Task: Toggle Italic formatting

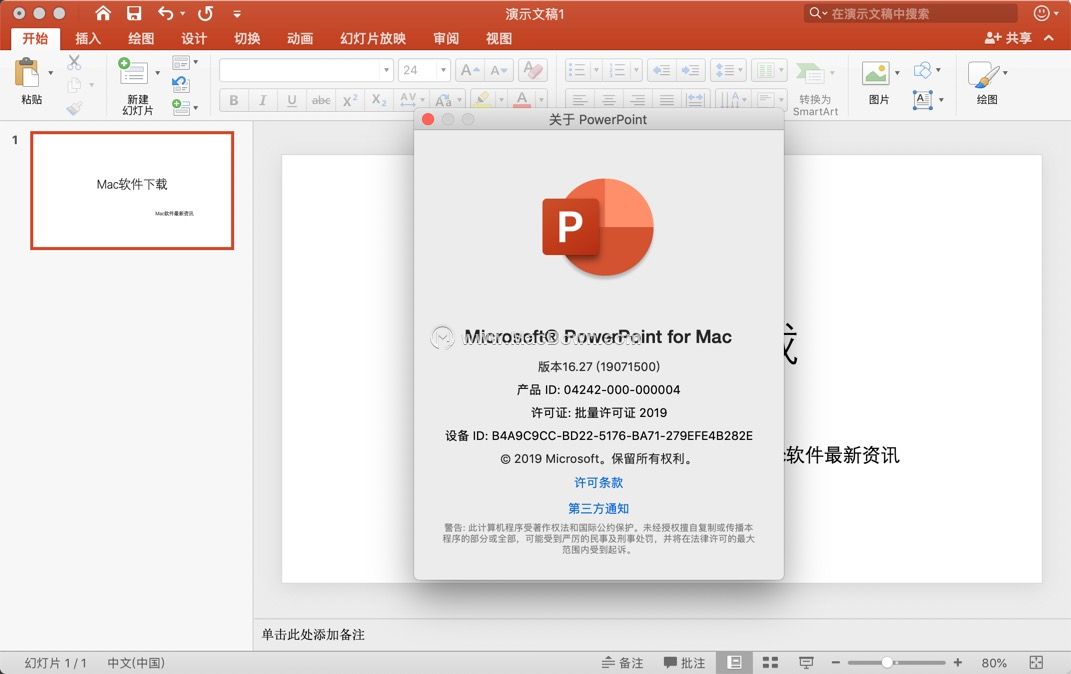Action: coord(262,100)
